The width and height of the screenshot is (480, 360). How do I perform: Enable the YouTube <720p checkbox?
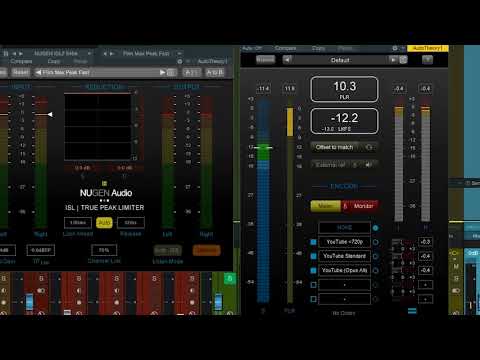[313, 242]
